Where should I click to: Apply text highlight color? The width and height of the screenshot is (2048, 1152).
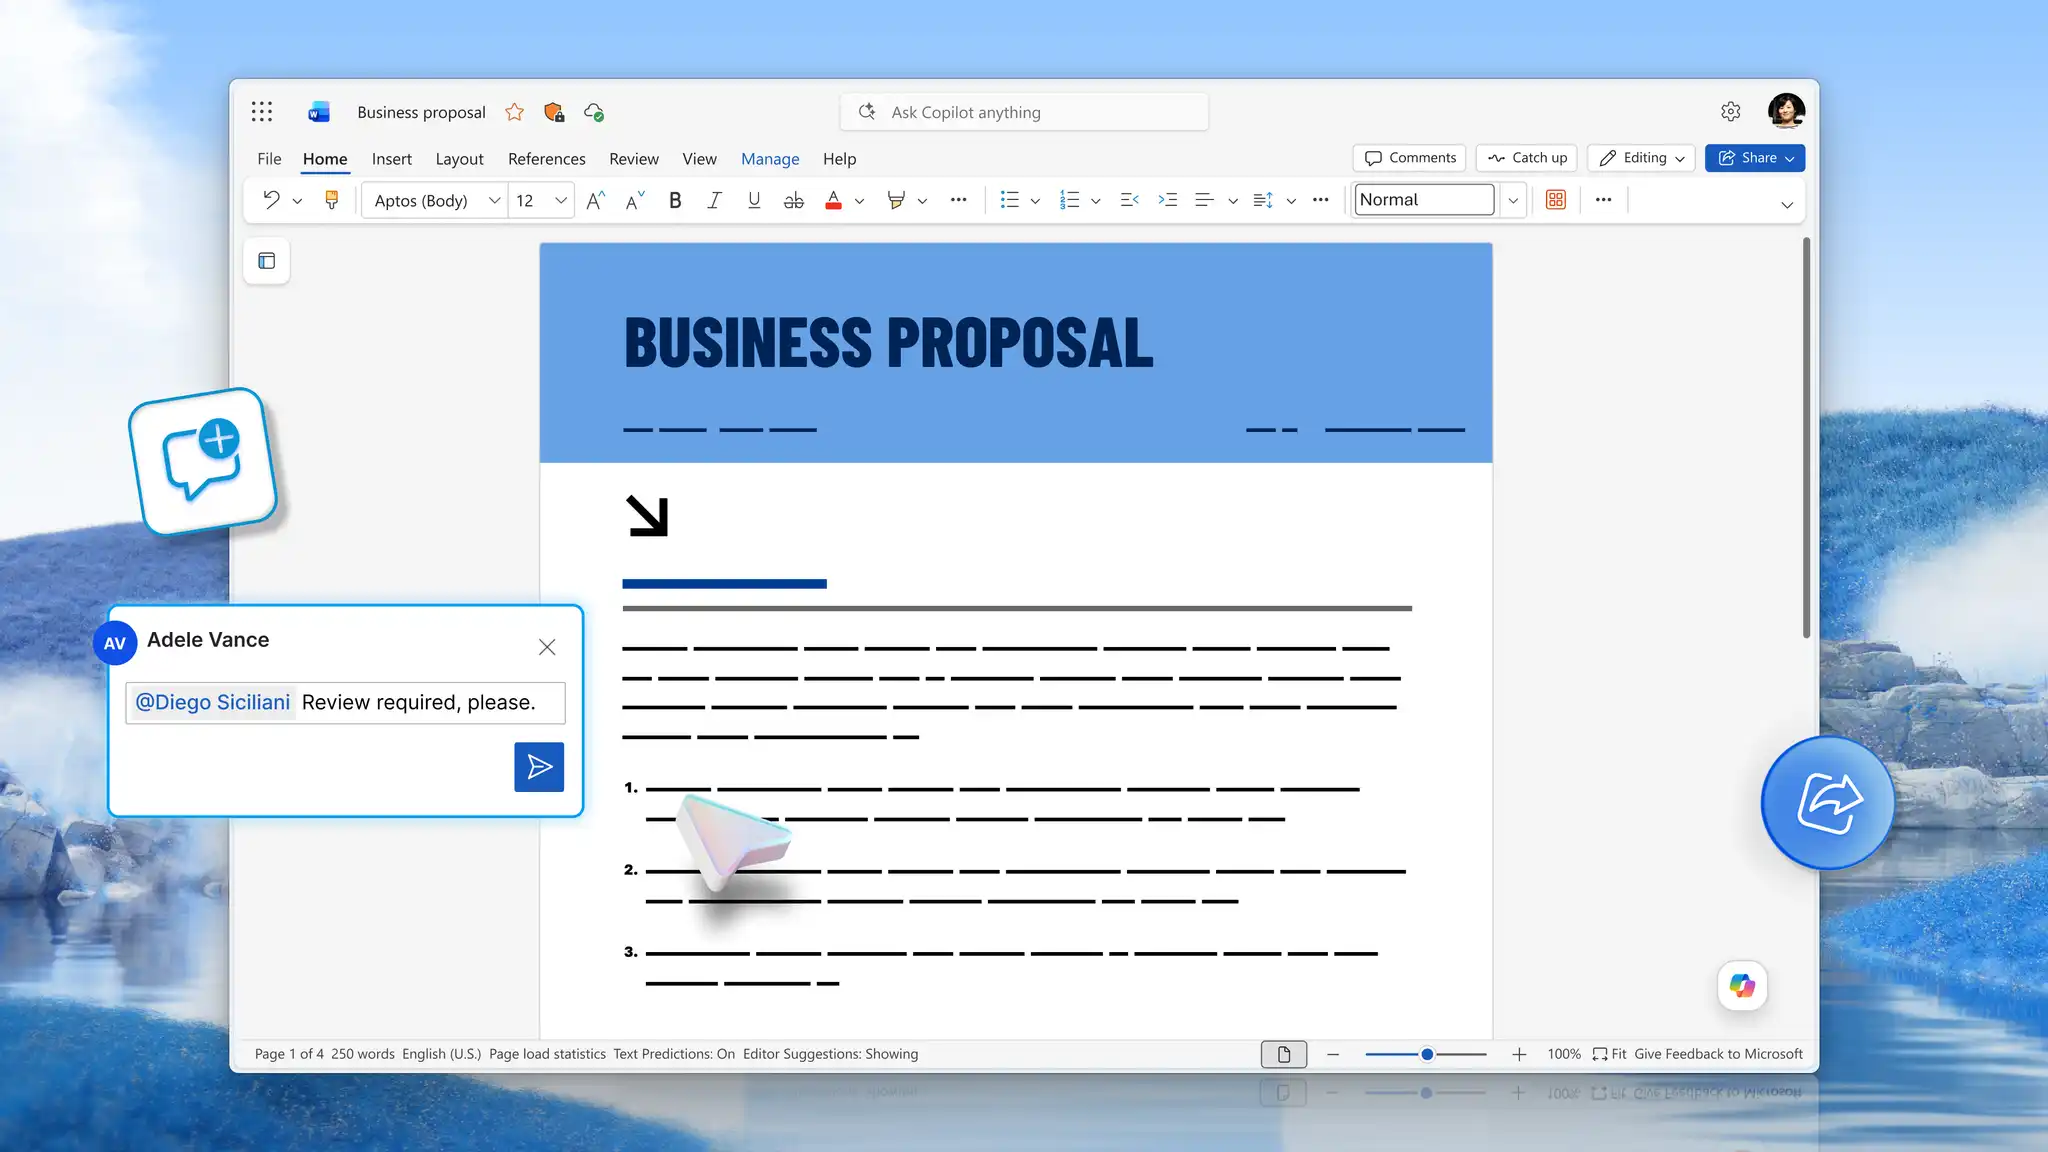pyautogui.click(x=896, y=200)
